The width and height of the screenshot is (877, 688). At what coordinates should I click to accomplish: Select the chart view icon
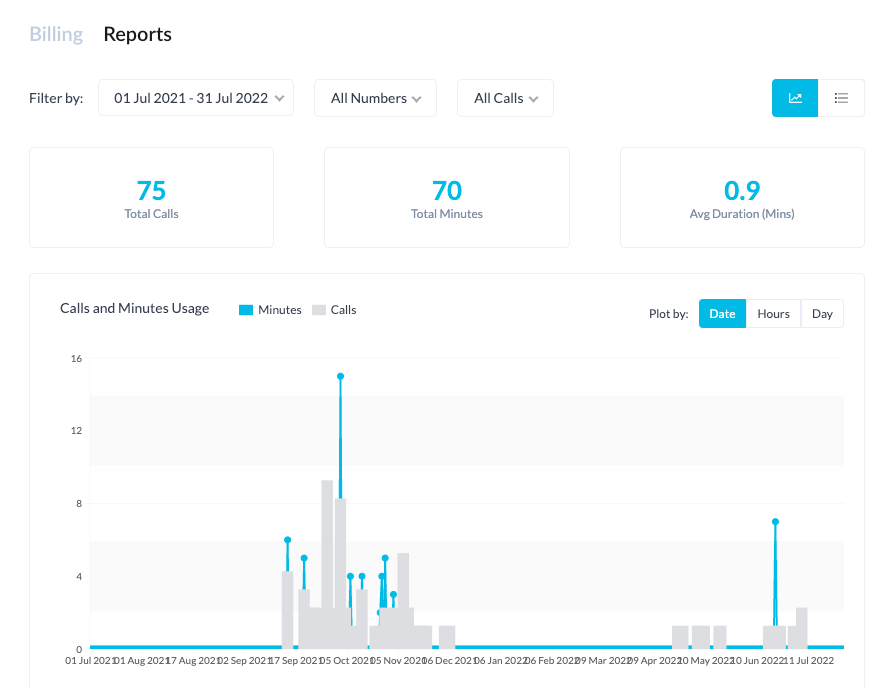pos(795,98)
